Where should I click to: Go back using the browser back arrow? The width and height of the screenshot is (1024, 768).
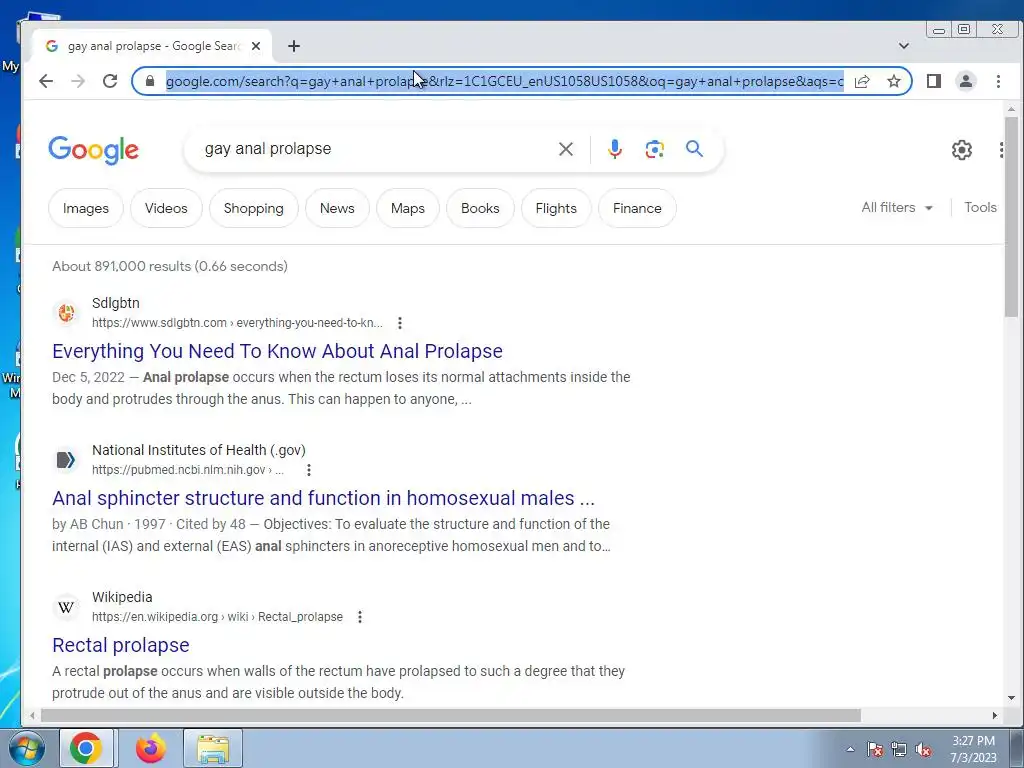[x=46, y=81]
